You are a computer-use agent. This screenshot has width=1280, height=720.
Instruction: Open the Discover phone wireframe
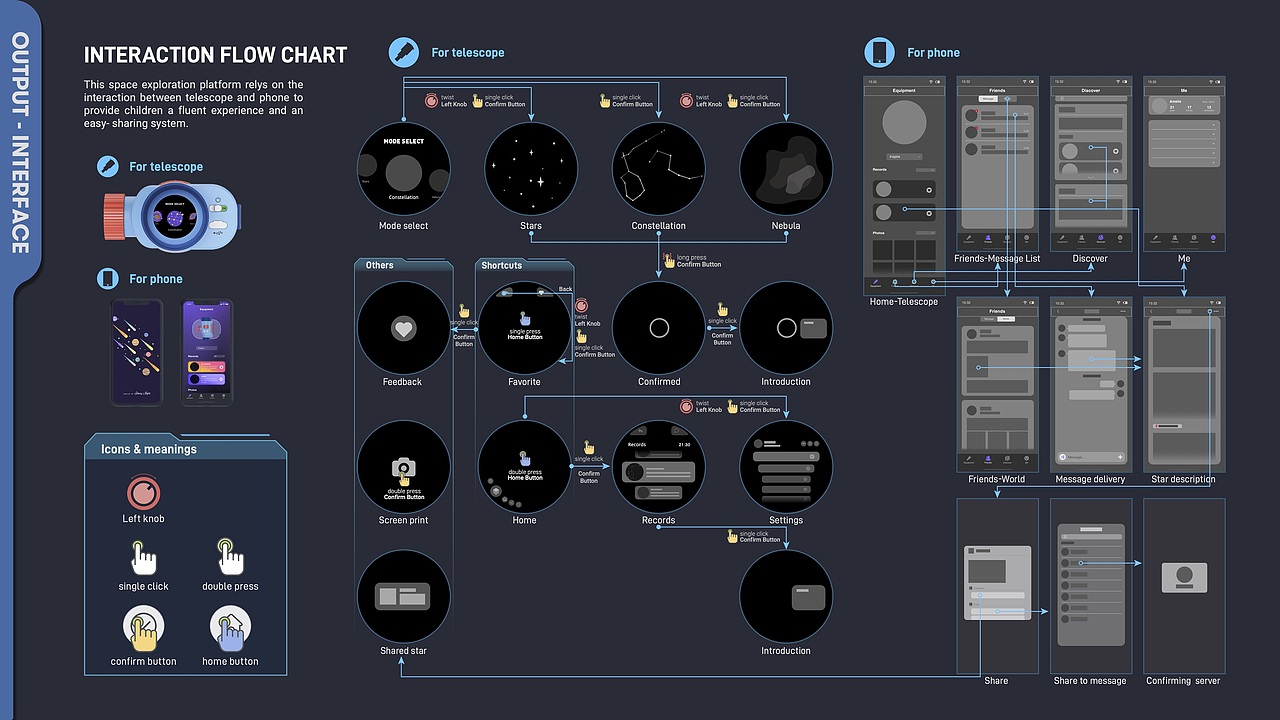1090,163
